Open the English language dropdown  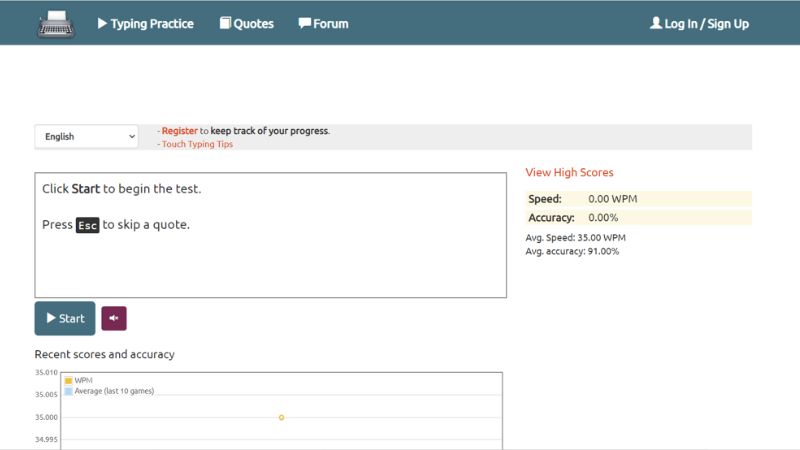(86, 136)
